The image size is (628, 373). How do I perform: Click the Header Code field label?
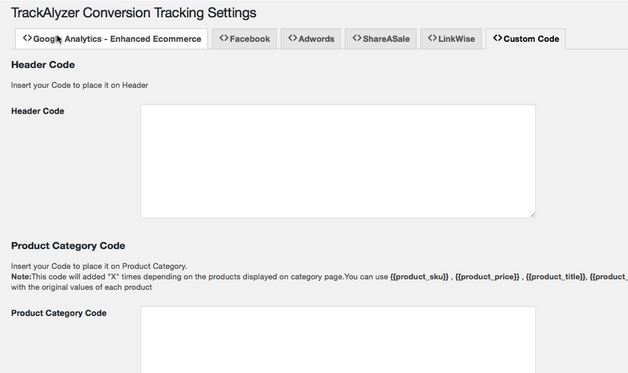[38, 111]
